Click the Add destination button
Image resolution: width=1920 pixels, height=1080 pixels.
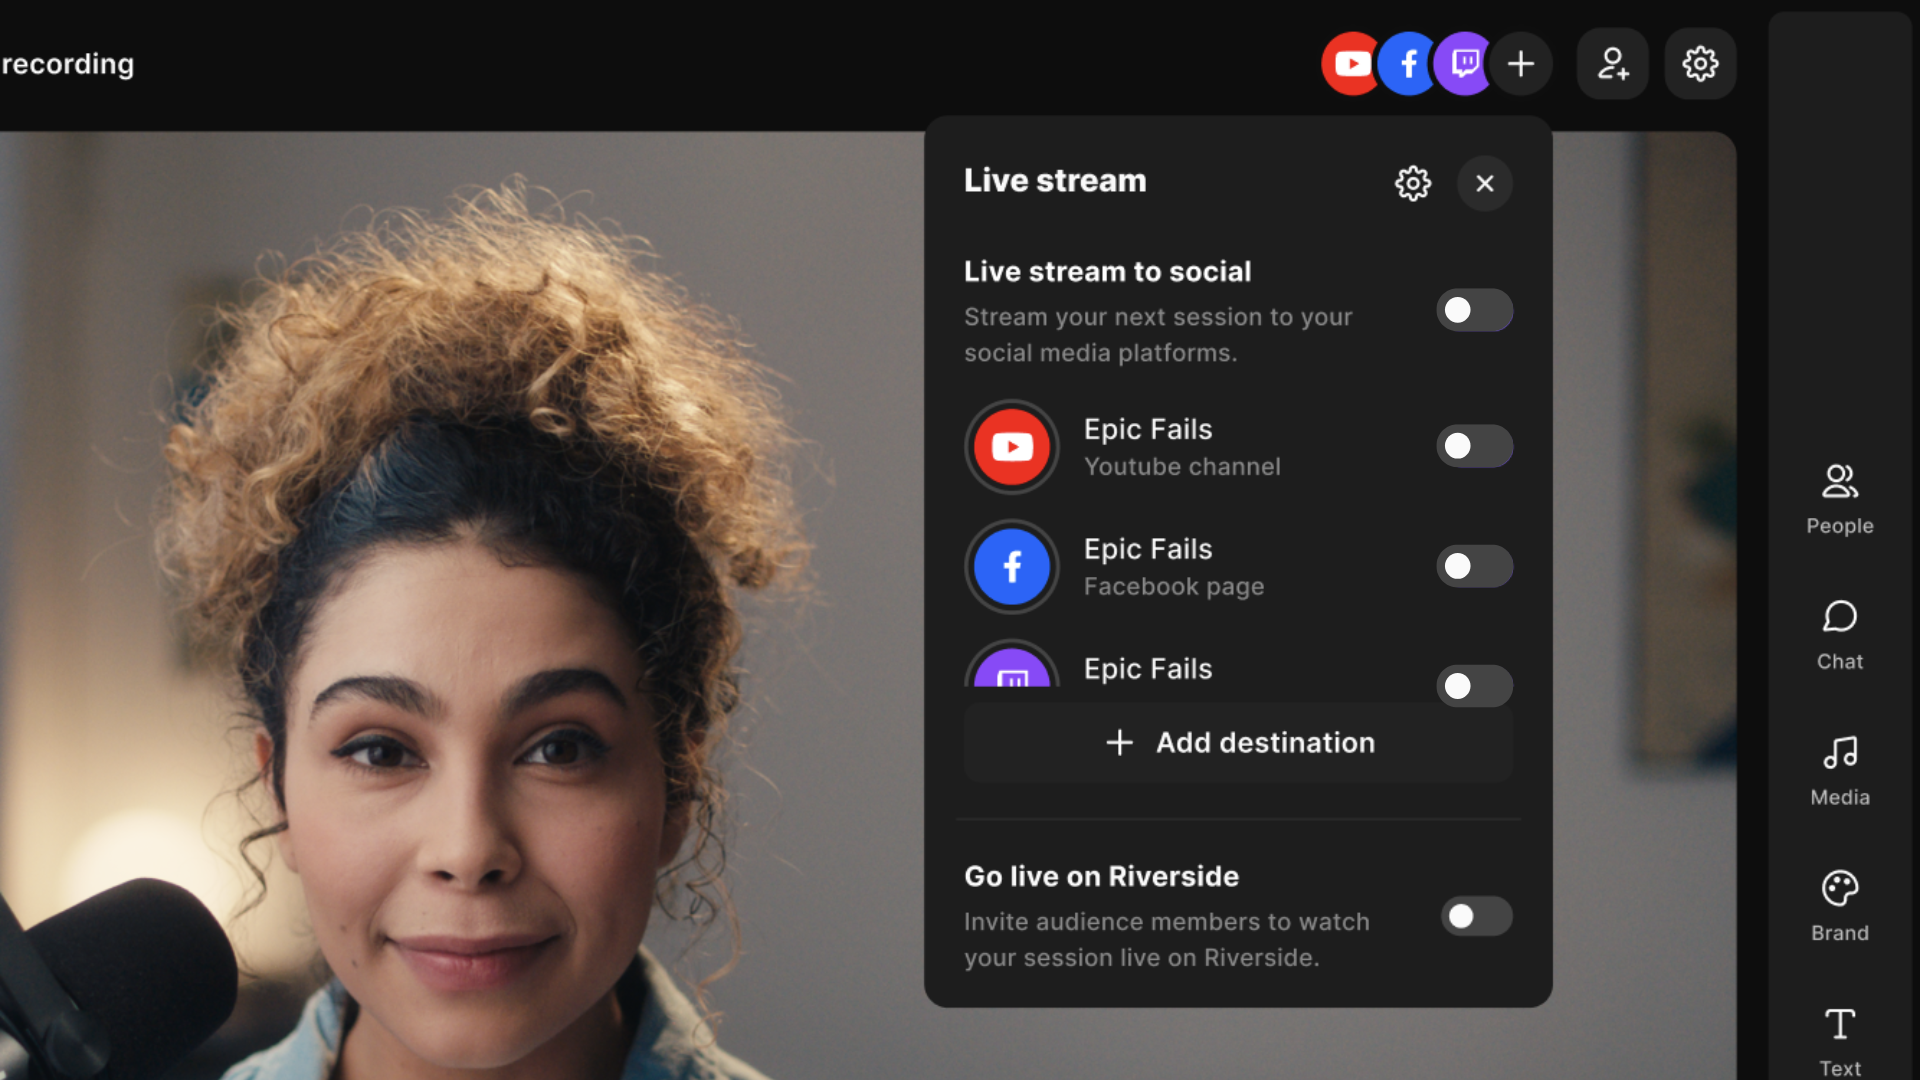(x=1239, y=743)
